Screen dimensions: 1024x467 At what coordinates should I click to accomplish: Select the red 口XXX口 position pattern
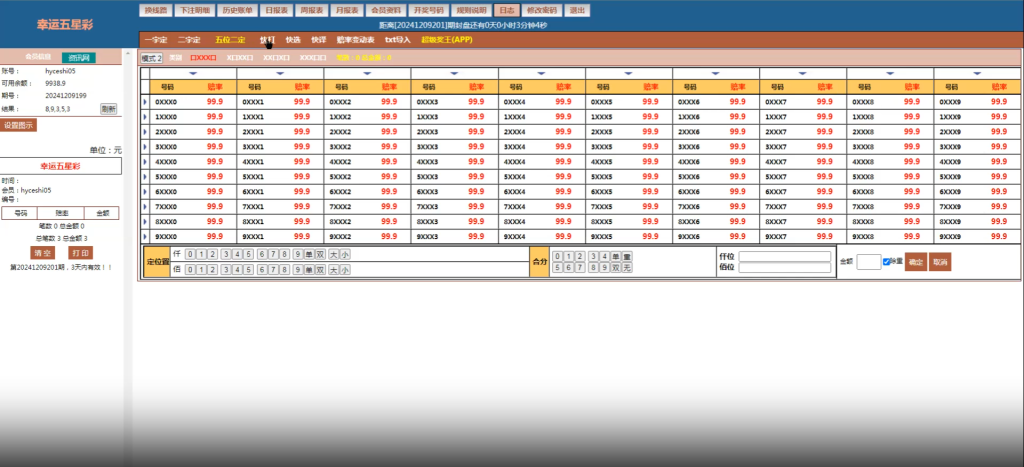coord(203,58)
